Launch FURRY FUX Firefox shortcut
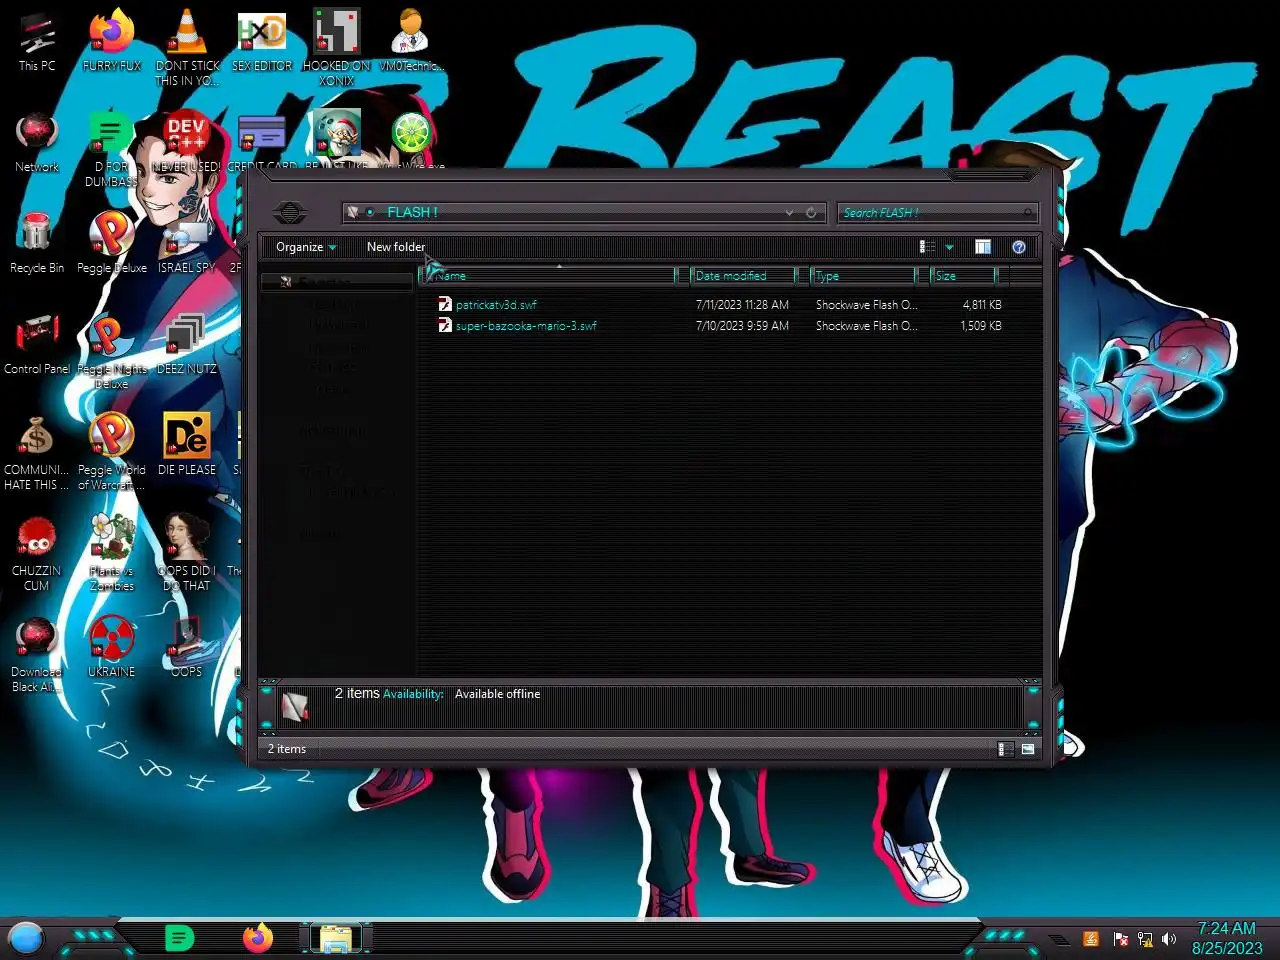The height and width of the screenshot is (960, 1280). tap(112, 40)
